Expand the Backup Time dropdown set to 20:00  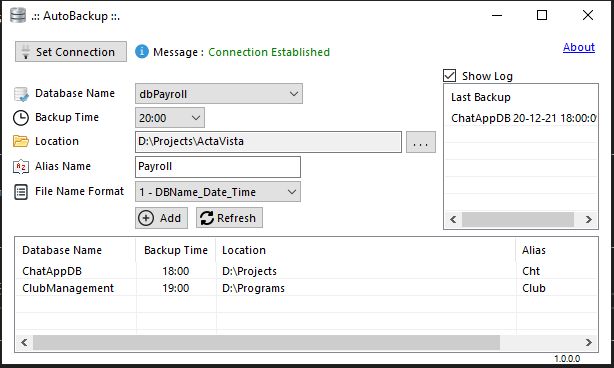point(170,117)
